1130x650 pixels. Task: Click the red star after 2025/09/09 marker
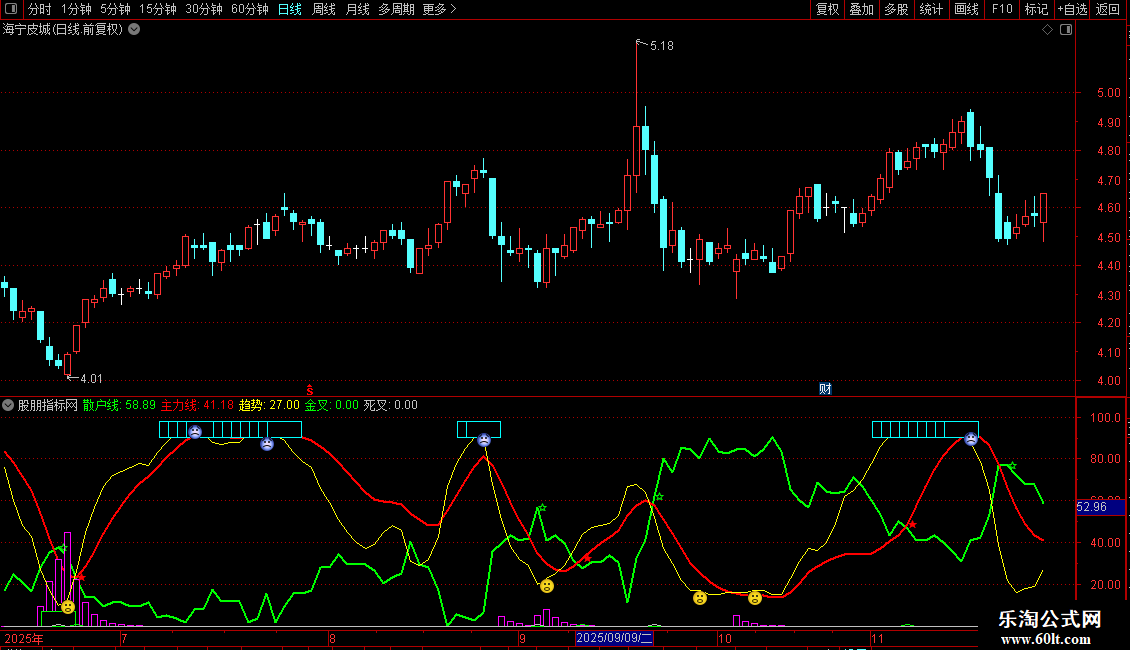coord(587,558)
